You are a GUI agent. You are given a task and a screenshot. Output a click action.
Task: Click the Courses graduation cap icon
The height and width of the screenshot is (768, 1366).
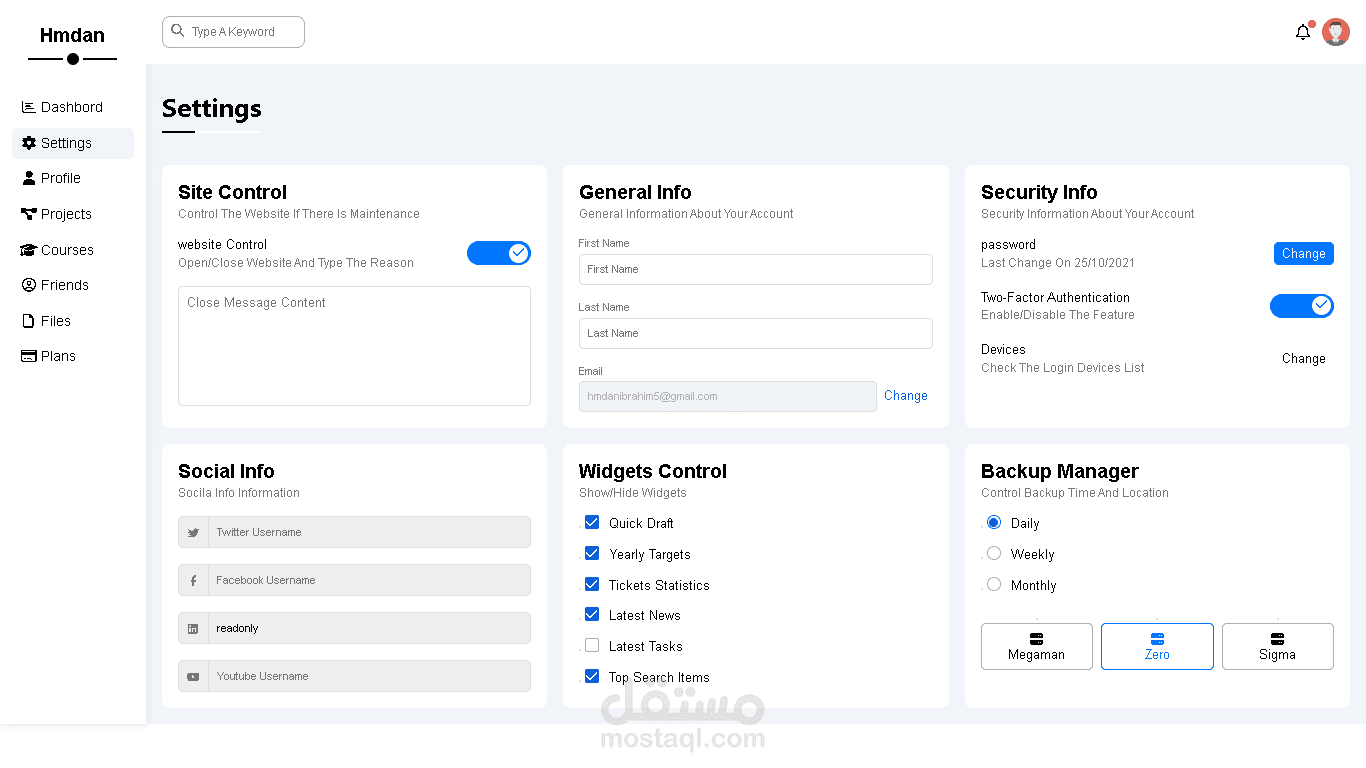point(29,250)
